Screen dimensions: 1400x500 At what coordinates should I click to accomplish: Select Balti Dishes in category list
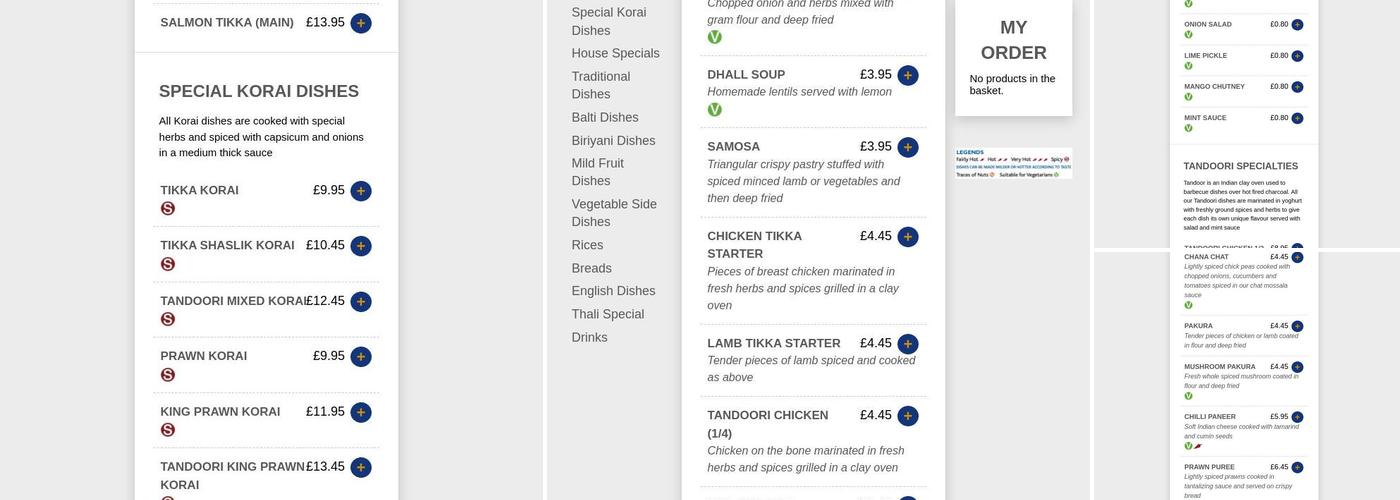point(605,117)
